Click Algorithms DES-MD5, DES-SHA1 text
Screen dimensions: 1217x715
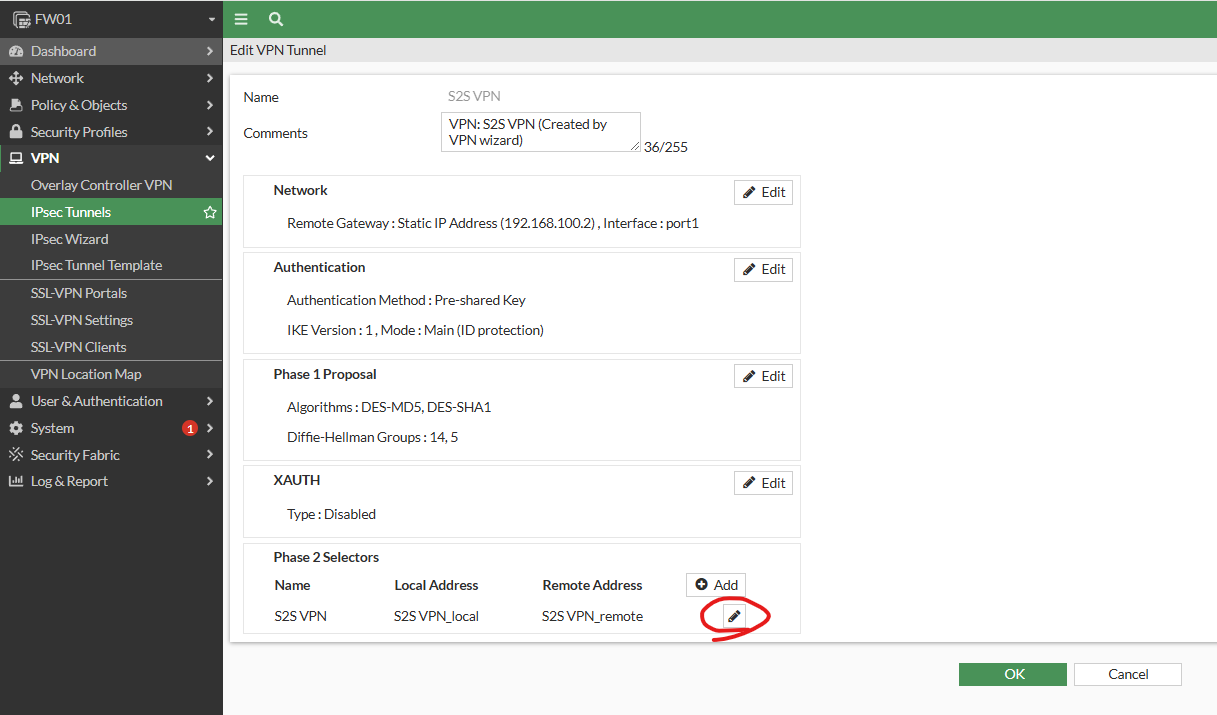pyautogui.click(x=389, y=407)
